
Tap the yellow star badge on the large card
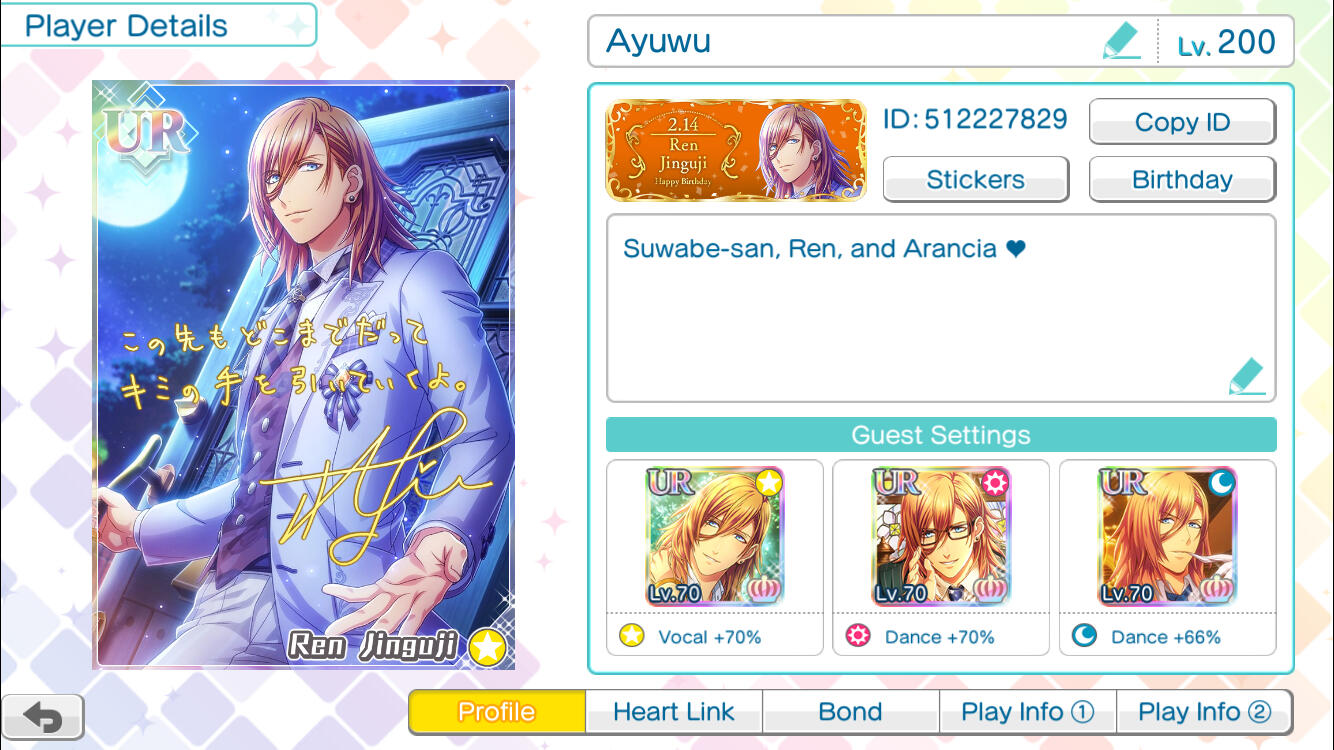tap(487, 648)
